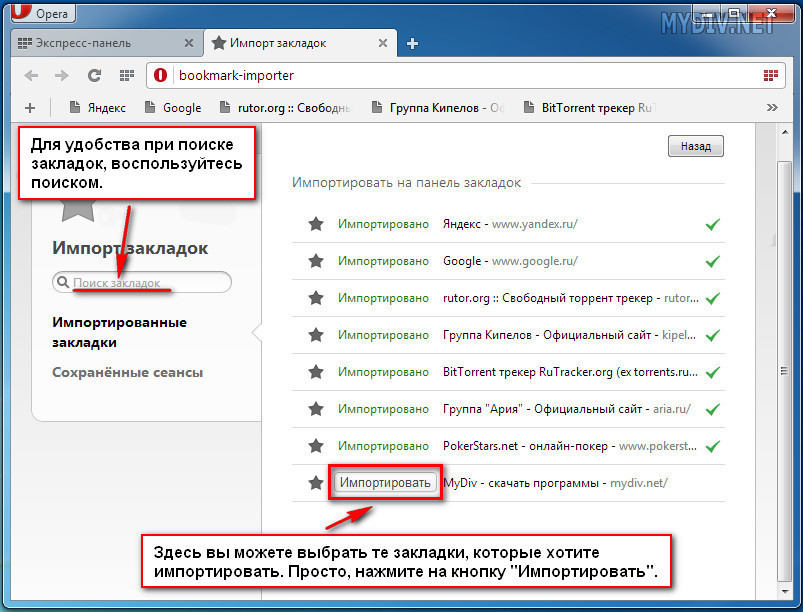This screenshot has height=612, width=803.
Task: Click Импортировать на панель закладок heading
Action: pos(406,182)
